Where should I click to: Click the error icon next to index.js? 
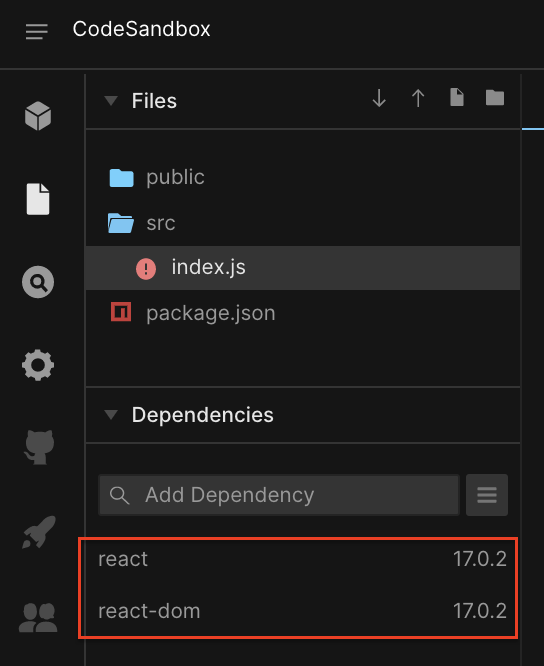146,269
